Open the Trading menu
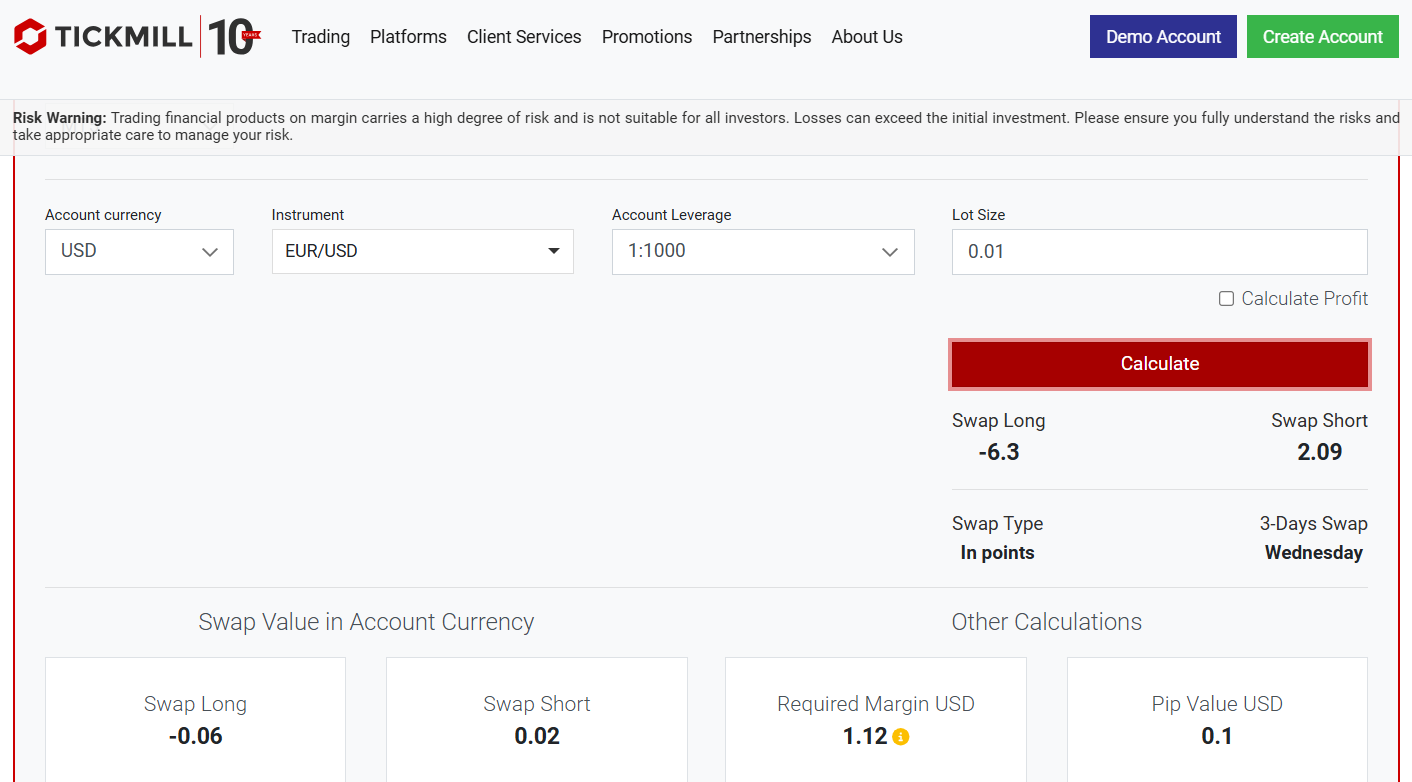This screenshot has height=782, width=1412. click(x=321, y=37)
